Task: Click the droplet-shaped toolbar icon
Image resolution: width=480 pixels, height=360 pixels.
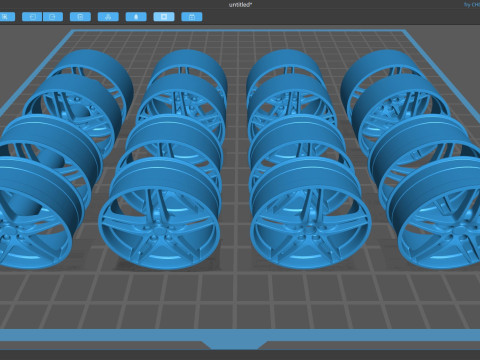Action: pos(136,17)
